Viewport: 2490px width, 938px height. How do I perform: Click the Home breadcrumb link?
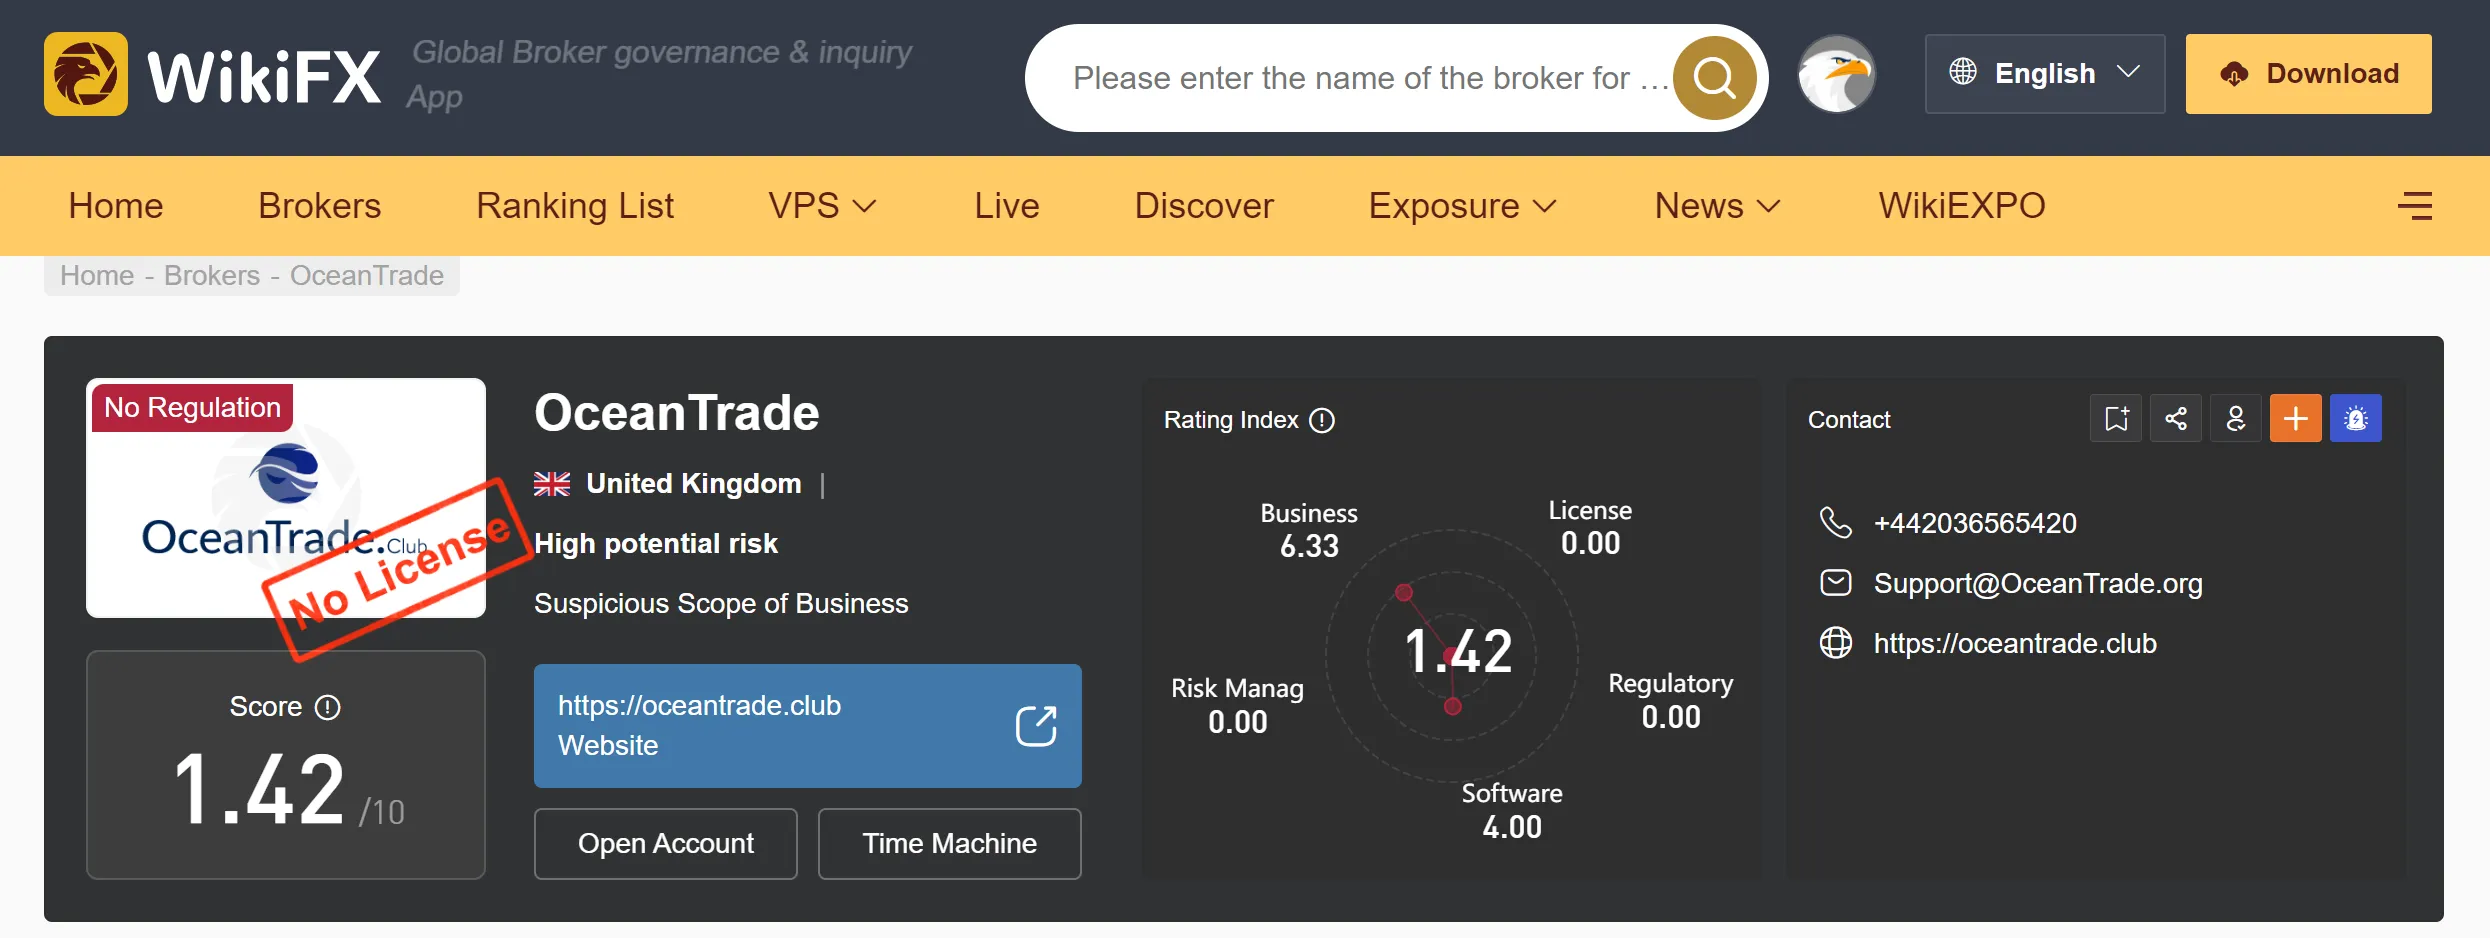point(97,276)
